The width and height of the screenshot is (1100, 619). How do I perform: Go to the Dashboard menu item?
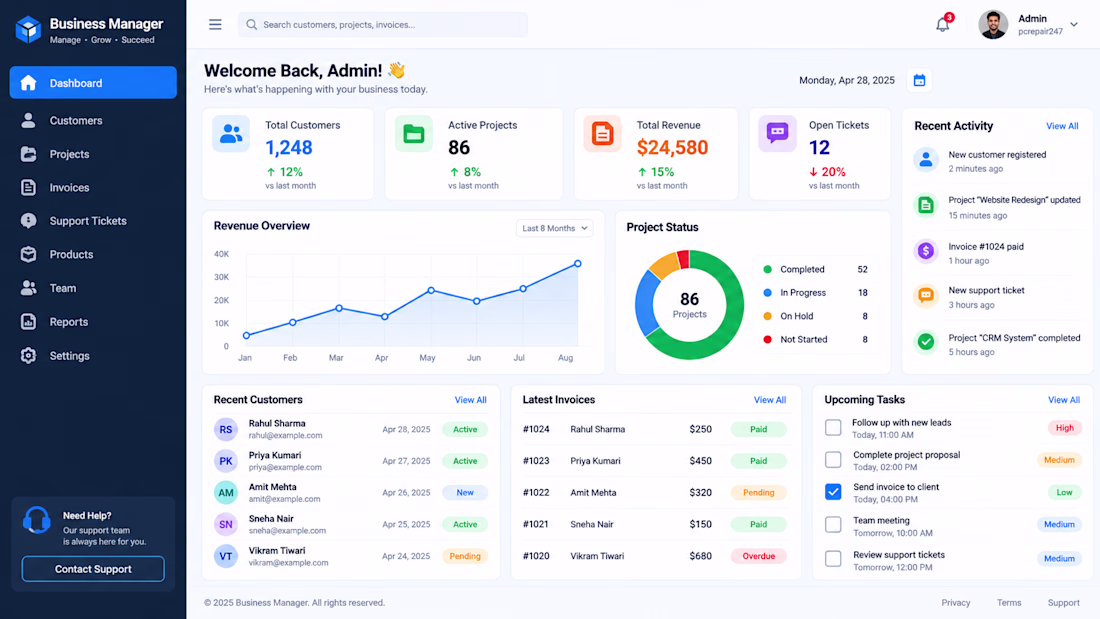pos(93,83)
